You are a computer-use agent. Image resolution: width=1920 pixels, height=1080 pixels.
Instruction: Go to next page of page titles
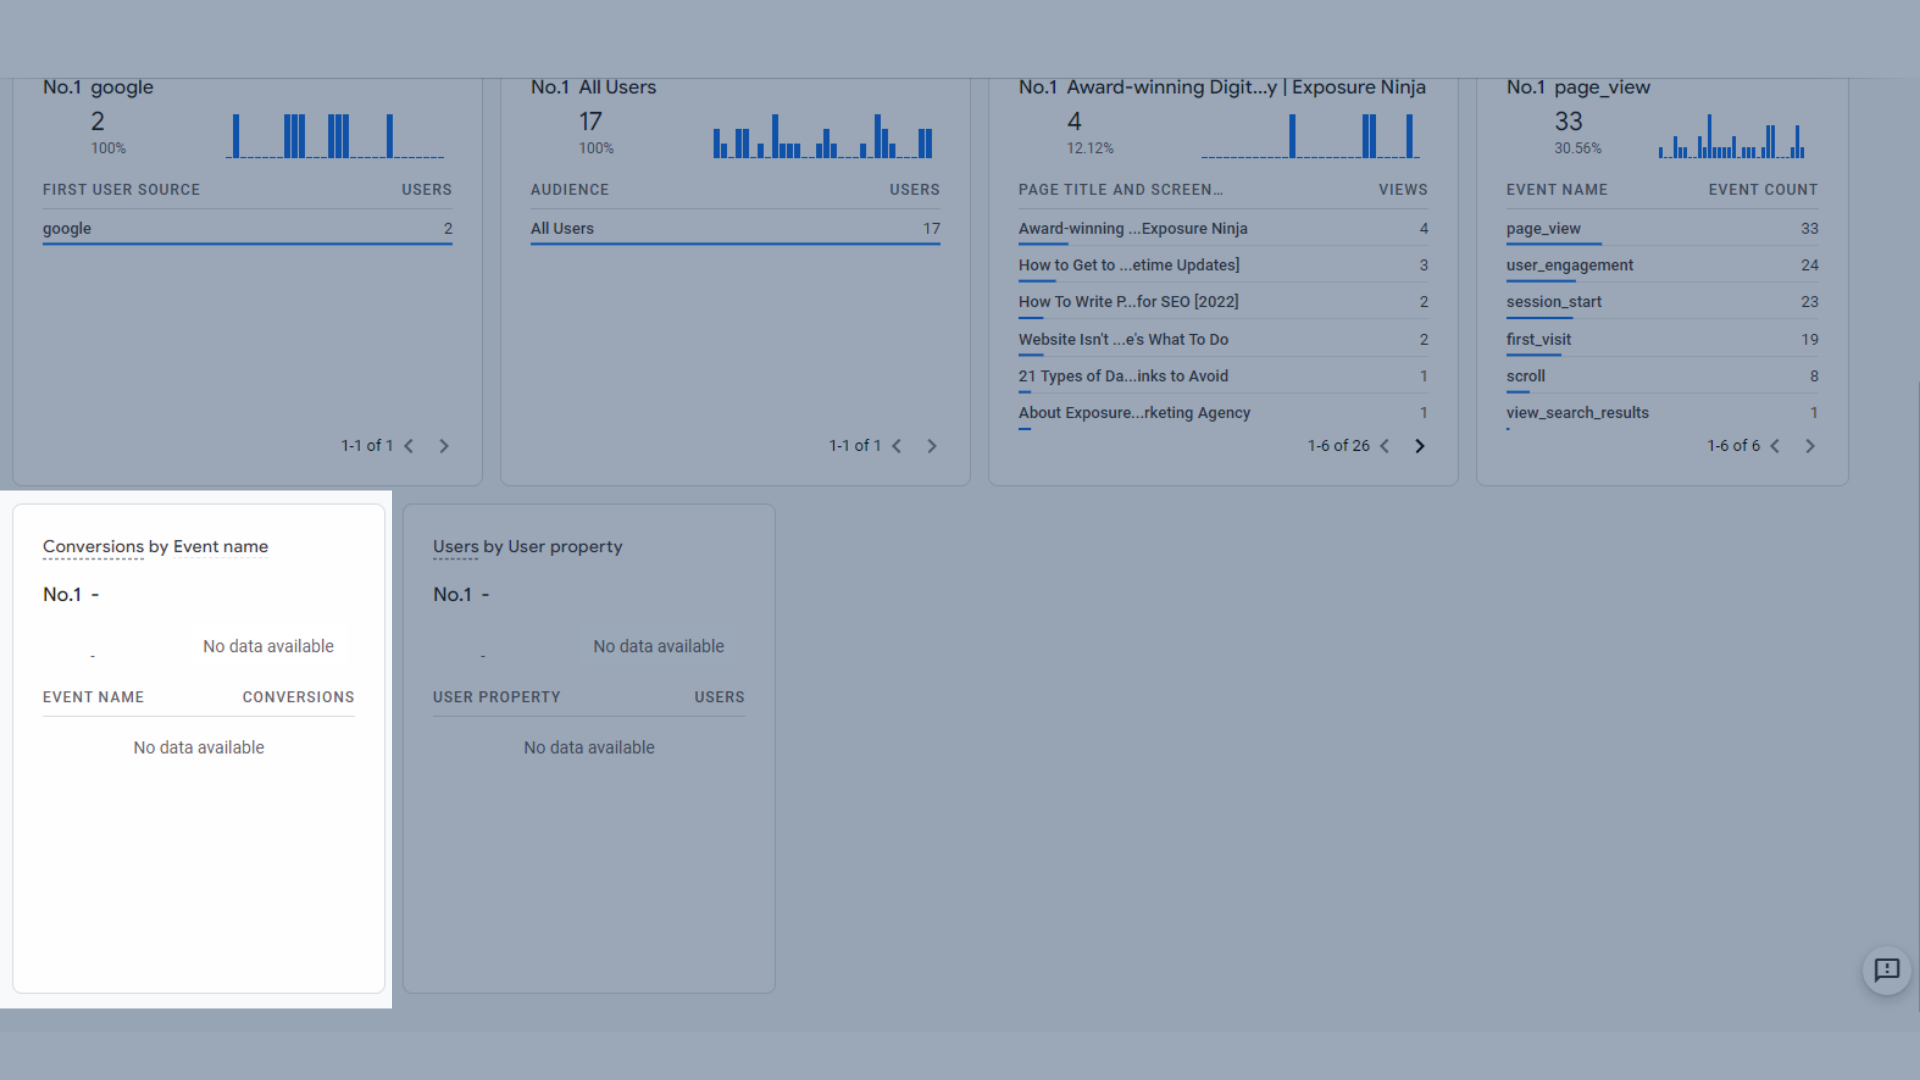(x=1419, y=446)
